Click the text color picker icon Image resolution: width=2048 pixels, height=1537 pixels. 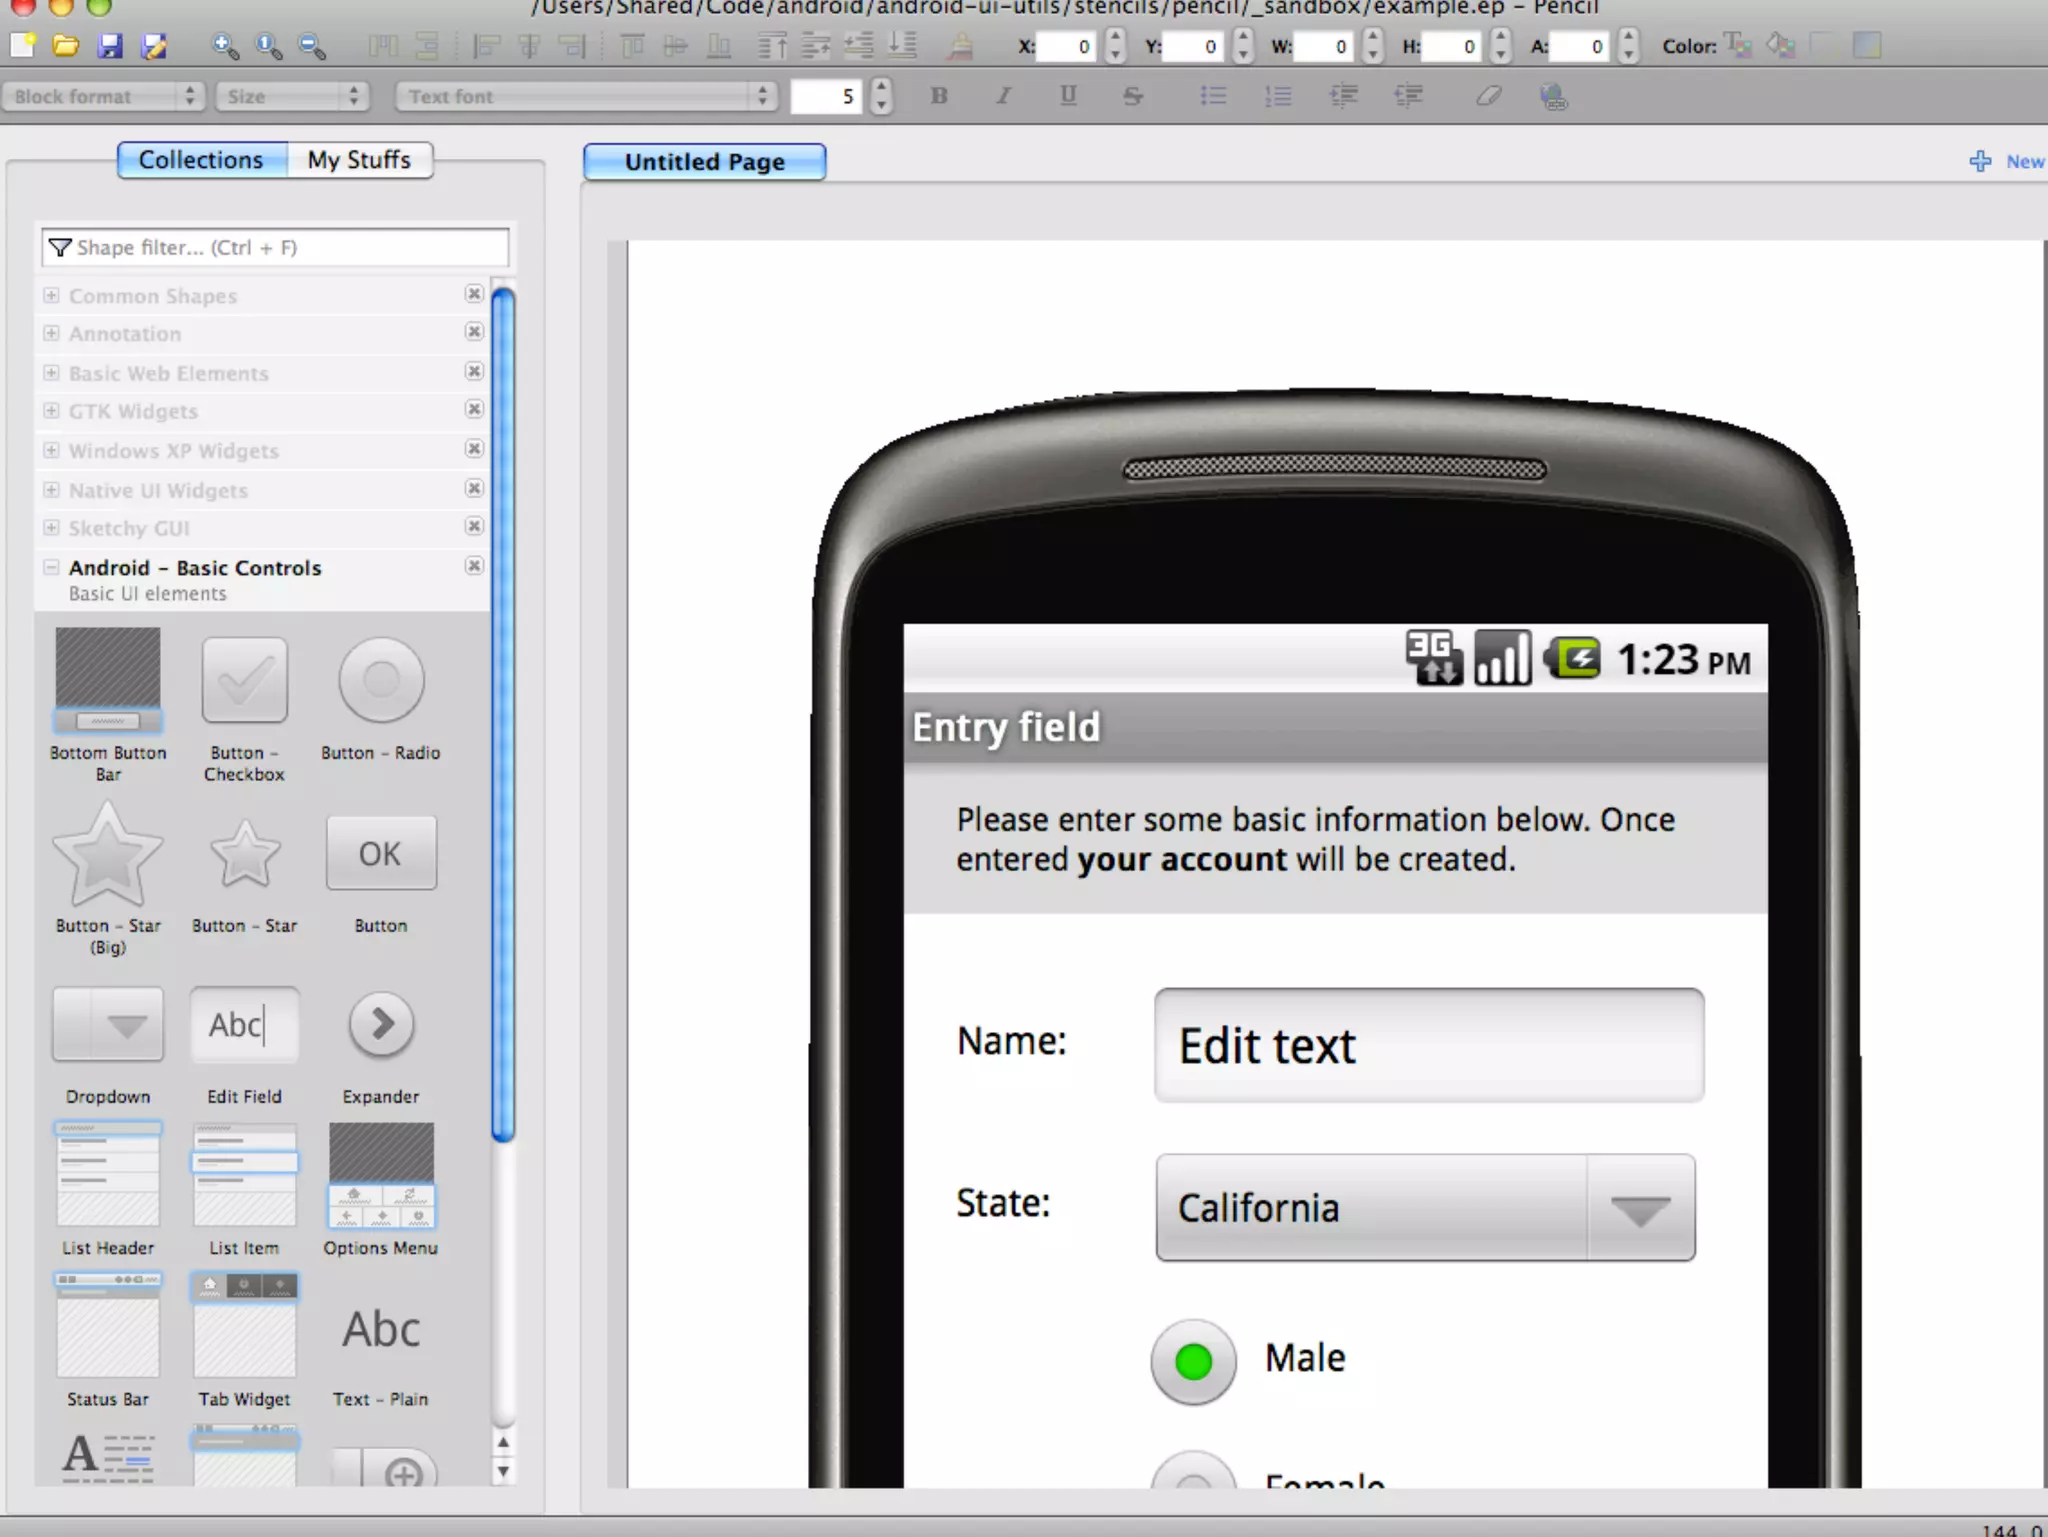[x=1738, y=46]
